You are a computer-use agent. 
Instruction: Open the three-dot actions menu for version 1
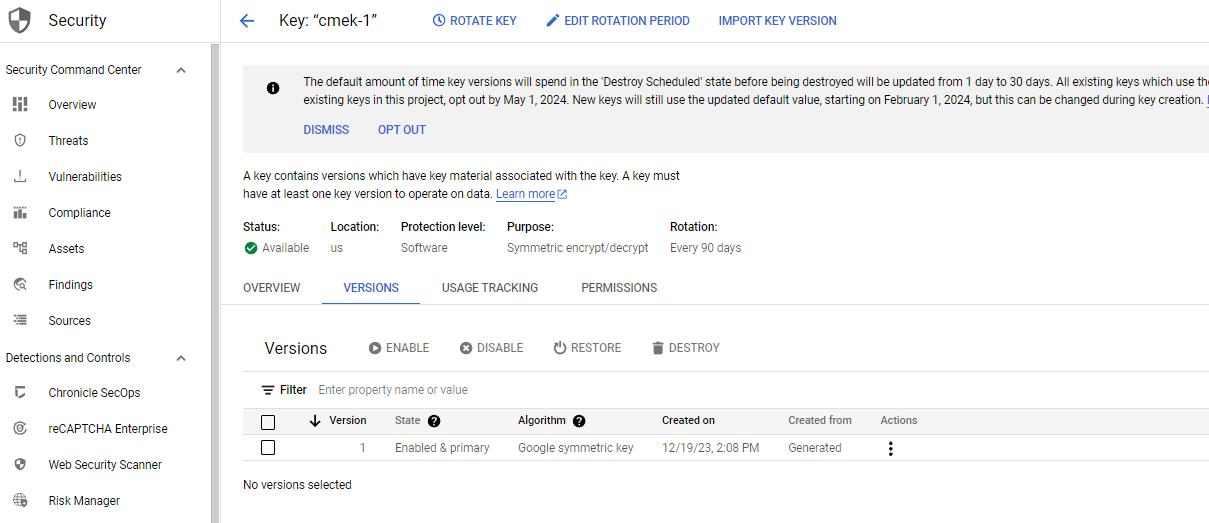(x=890, y=448)
